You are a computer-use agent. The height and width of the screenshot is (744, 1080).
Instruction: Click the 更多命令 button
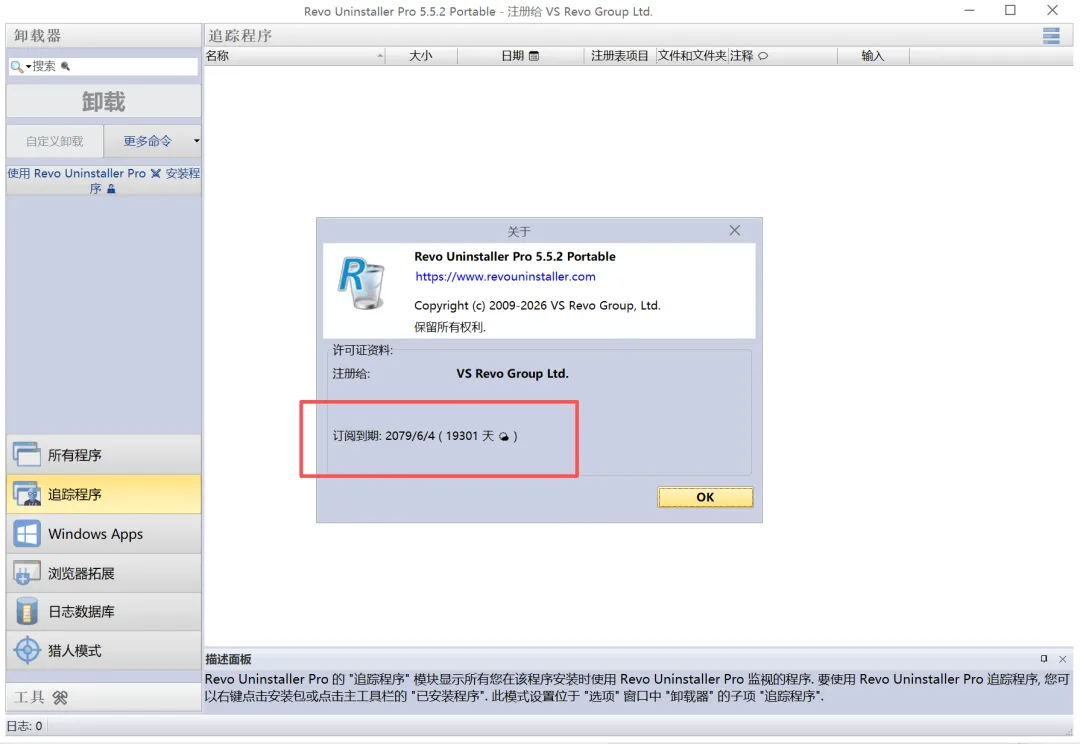(x=147, y=141)
